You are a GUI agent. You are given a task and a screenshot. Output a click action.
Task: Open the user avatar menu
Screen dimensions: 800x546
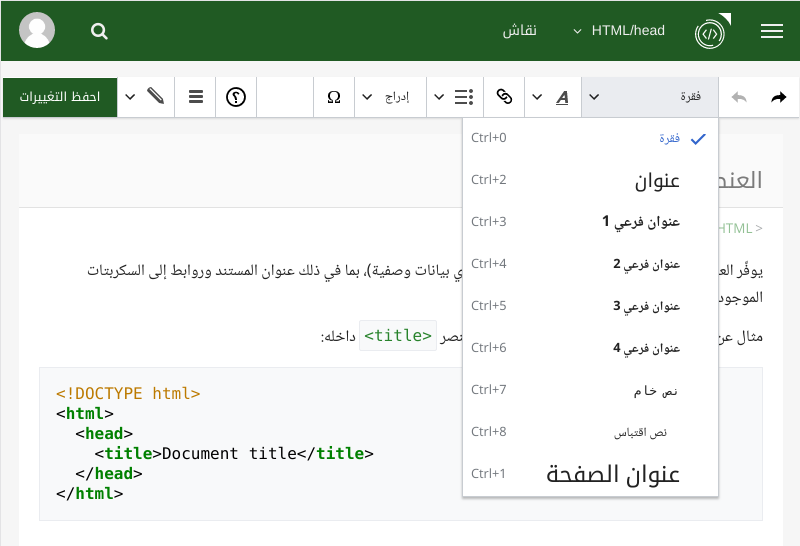click(37, 31)
